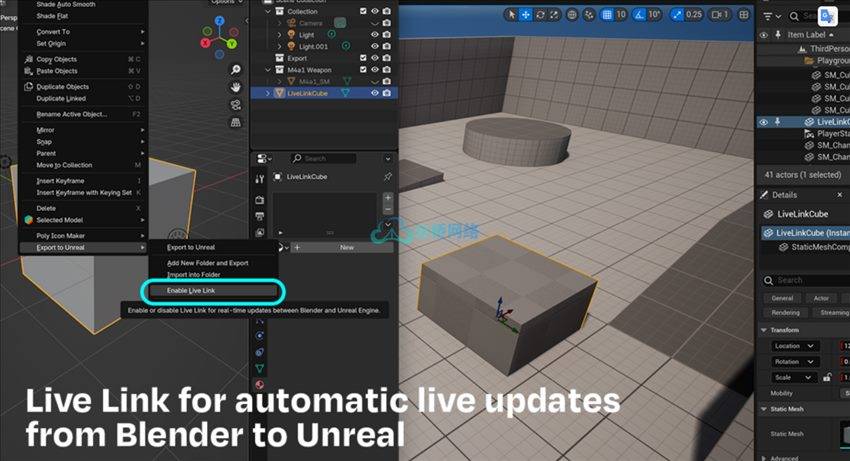Image resolution: width=850 pixels, height=461 pixels.
Task: Close the Details panel tab
Action: click(840, 195)
